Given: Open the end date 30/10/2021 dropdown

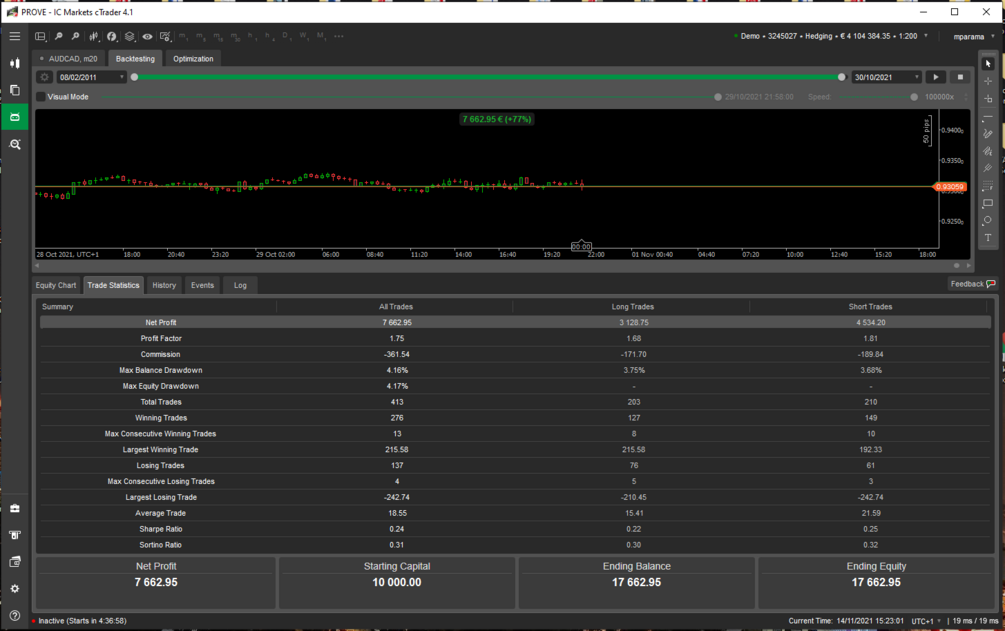Looking at the screenshot, I should 886,77.
